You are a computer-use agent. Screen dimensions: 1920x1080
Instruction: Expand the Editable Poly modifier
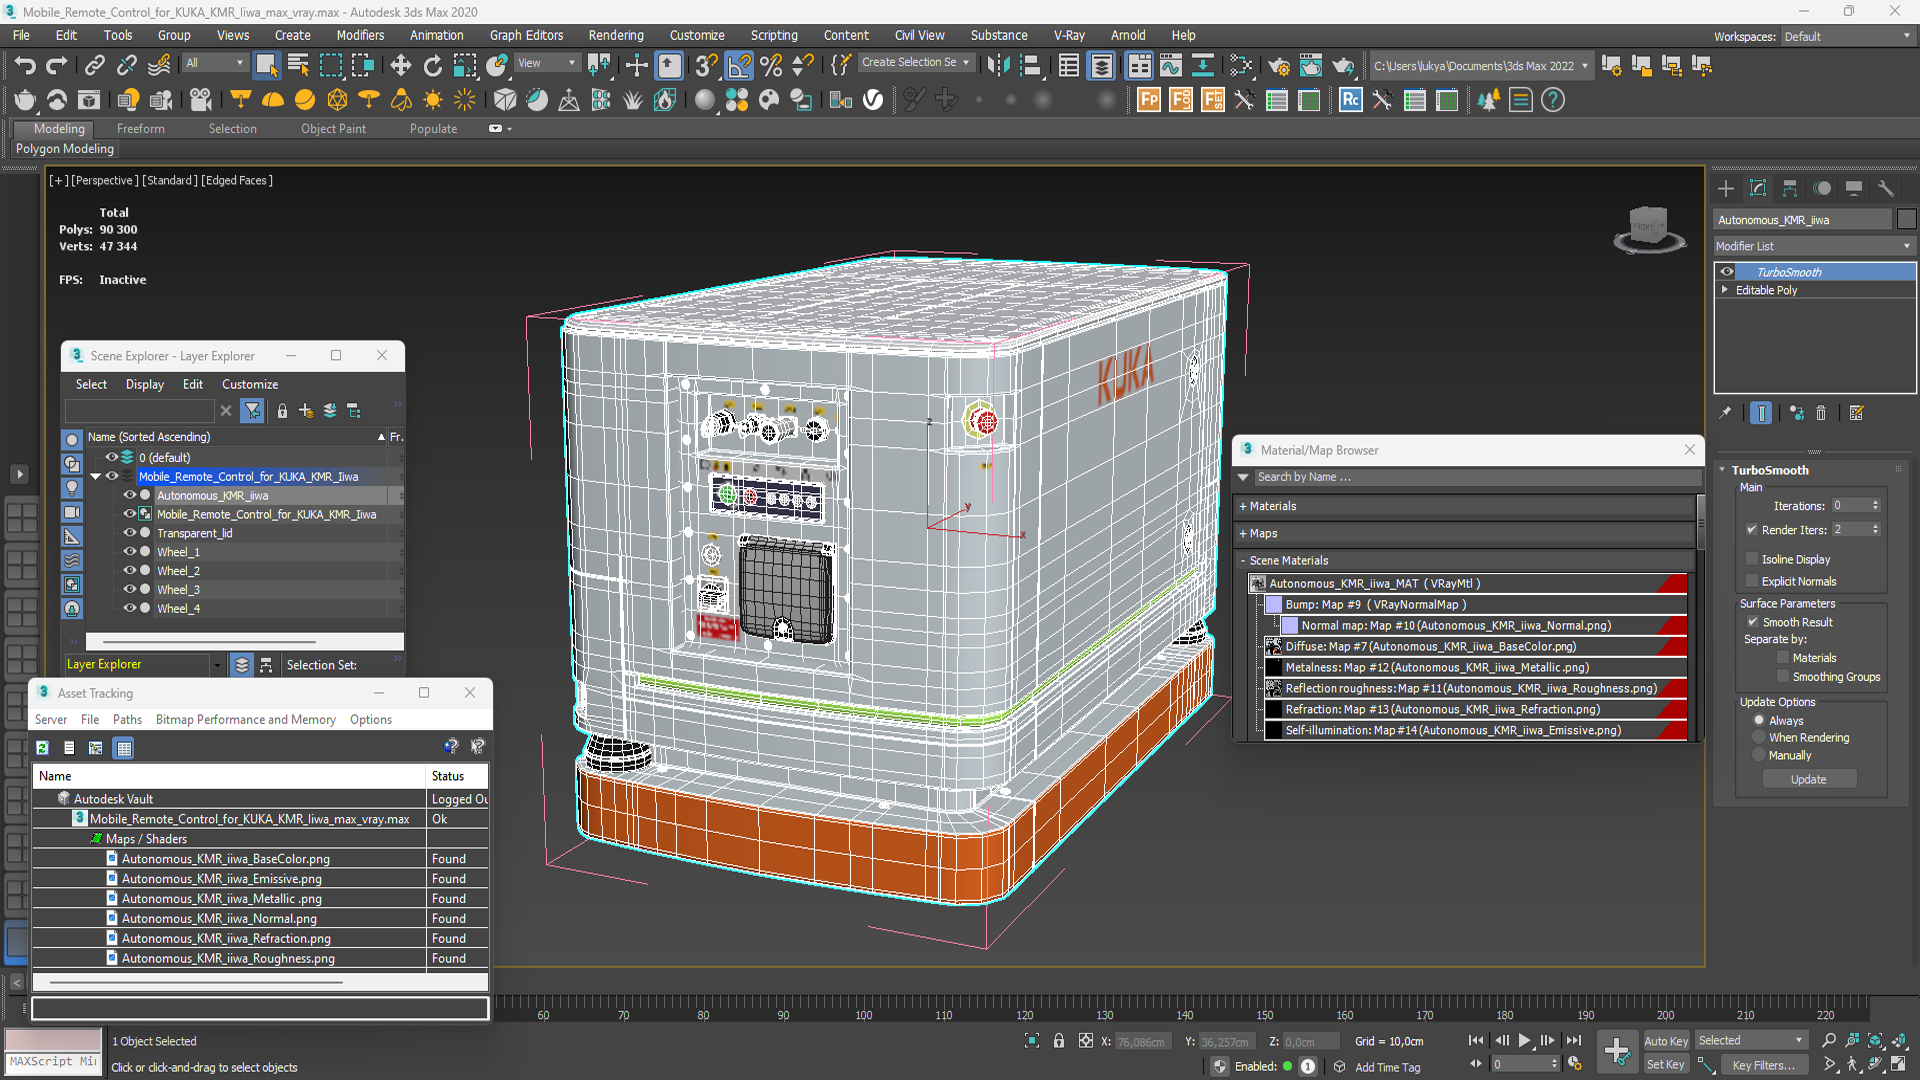(x=1725, y=290)
